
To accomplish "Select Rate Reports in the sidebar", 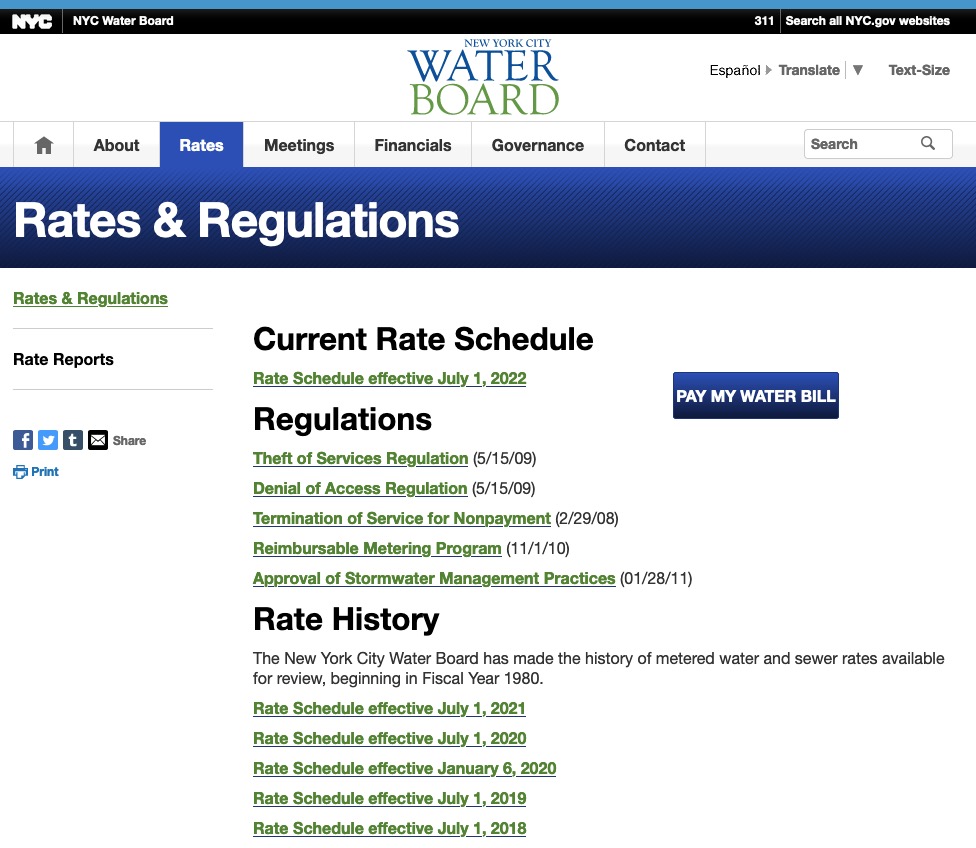I will pyautogui.click(x=63, y=360).
